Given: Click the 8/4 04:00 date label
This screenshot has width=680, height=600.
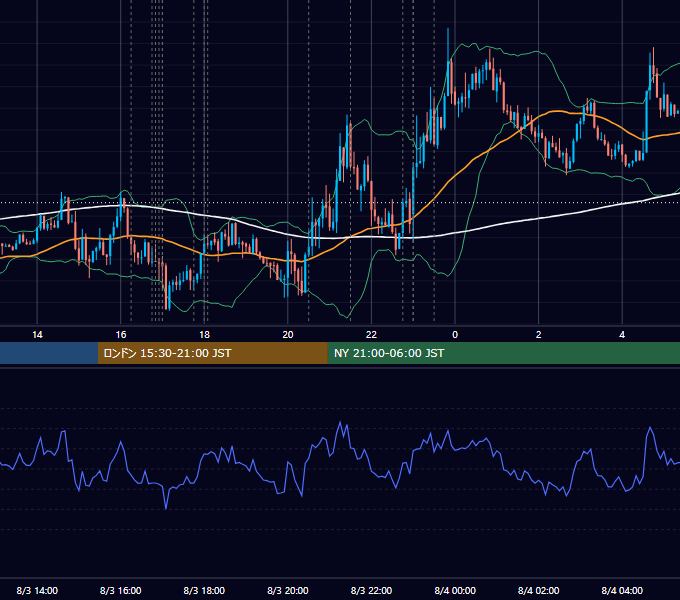Looking at the screenshot, I should [x=622, y=590].
